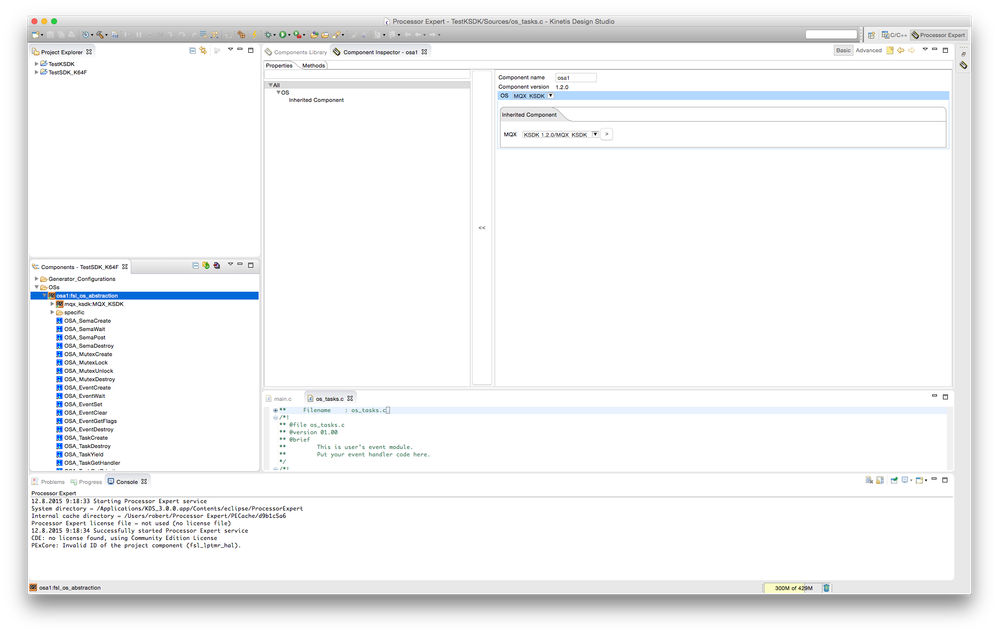Select OSA_MutexLock method
999x634 pixels.
point(85,363)
